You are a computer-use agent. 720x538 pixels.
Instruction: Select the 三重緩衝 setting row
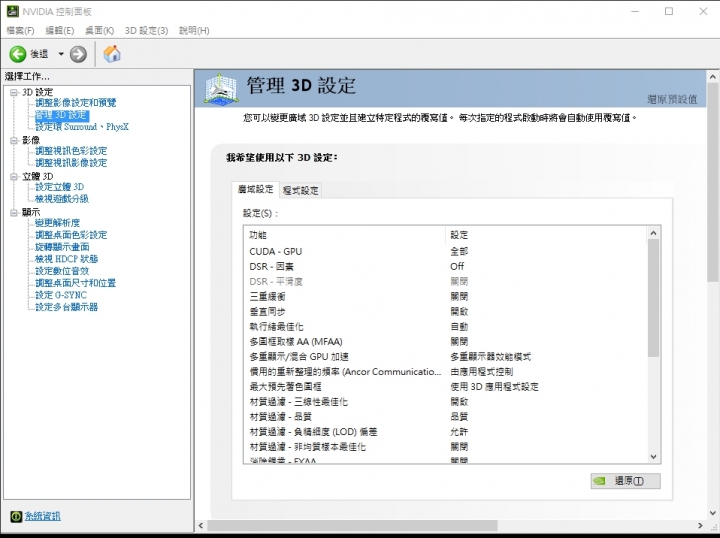click(445, 297)
